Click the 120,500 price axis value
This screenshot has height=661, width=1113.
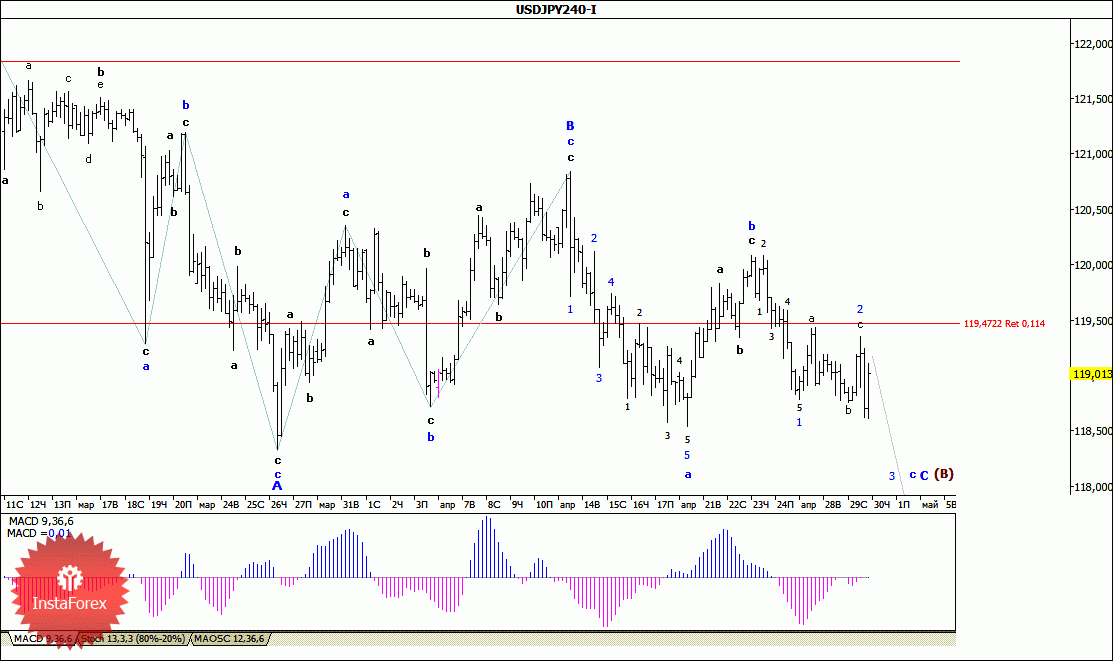1093,210
